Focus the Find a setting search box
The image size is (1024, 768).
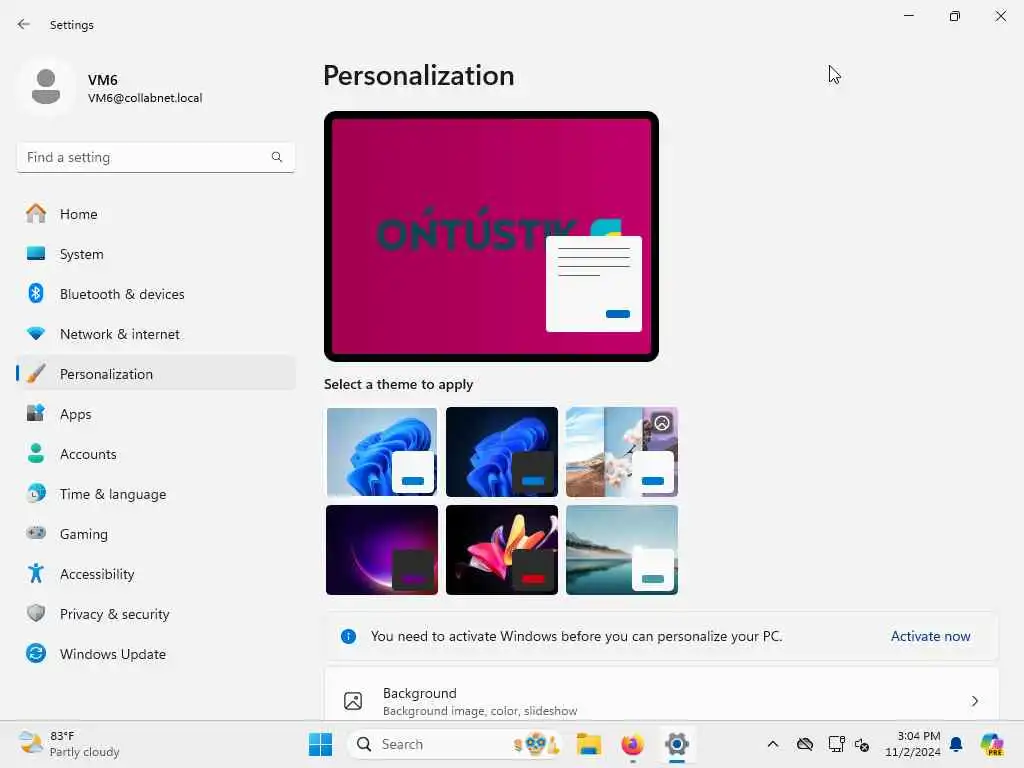[x=155, y=157]
